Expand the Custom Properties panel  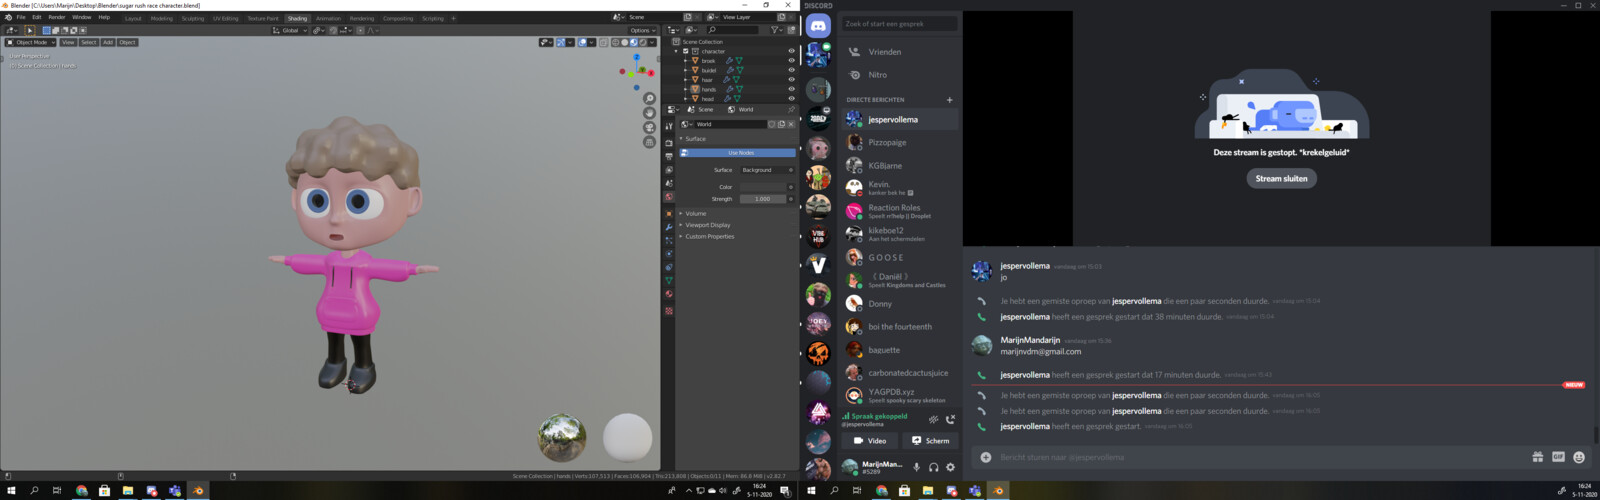point(709,236)
